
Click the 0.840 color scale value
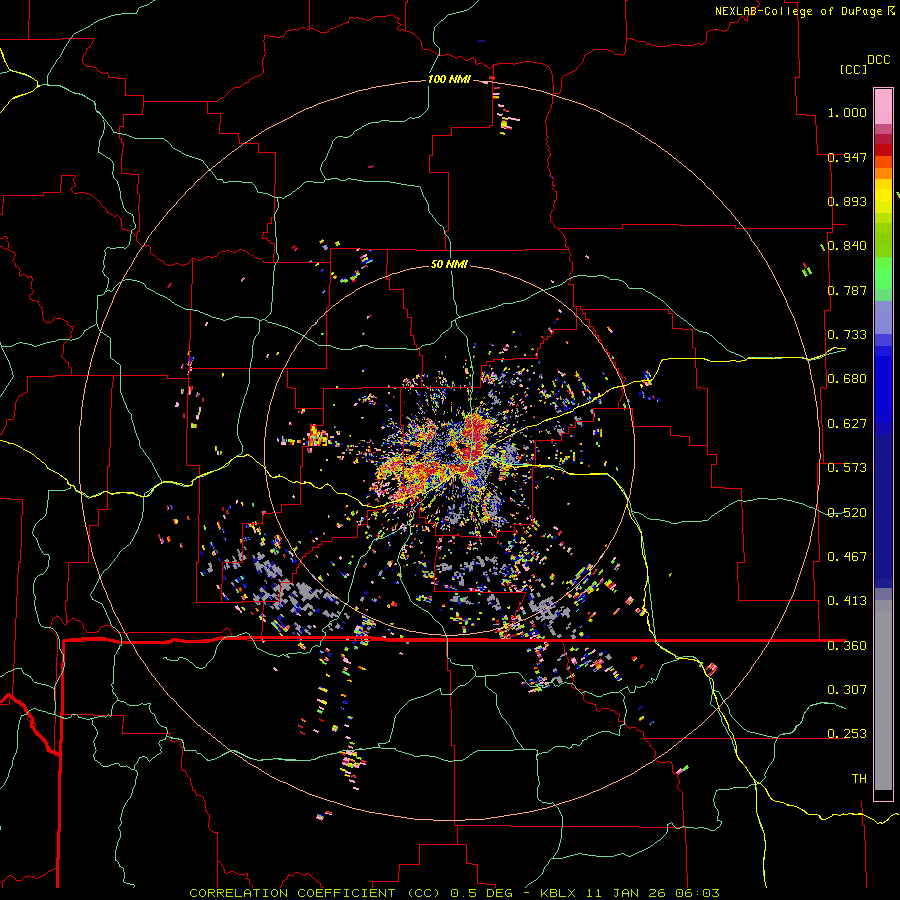click(x=847, y=245)
